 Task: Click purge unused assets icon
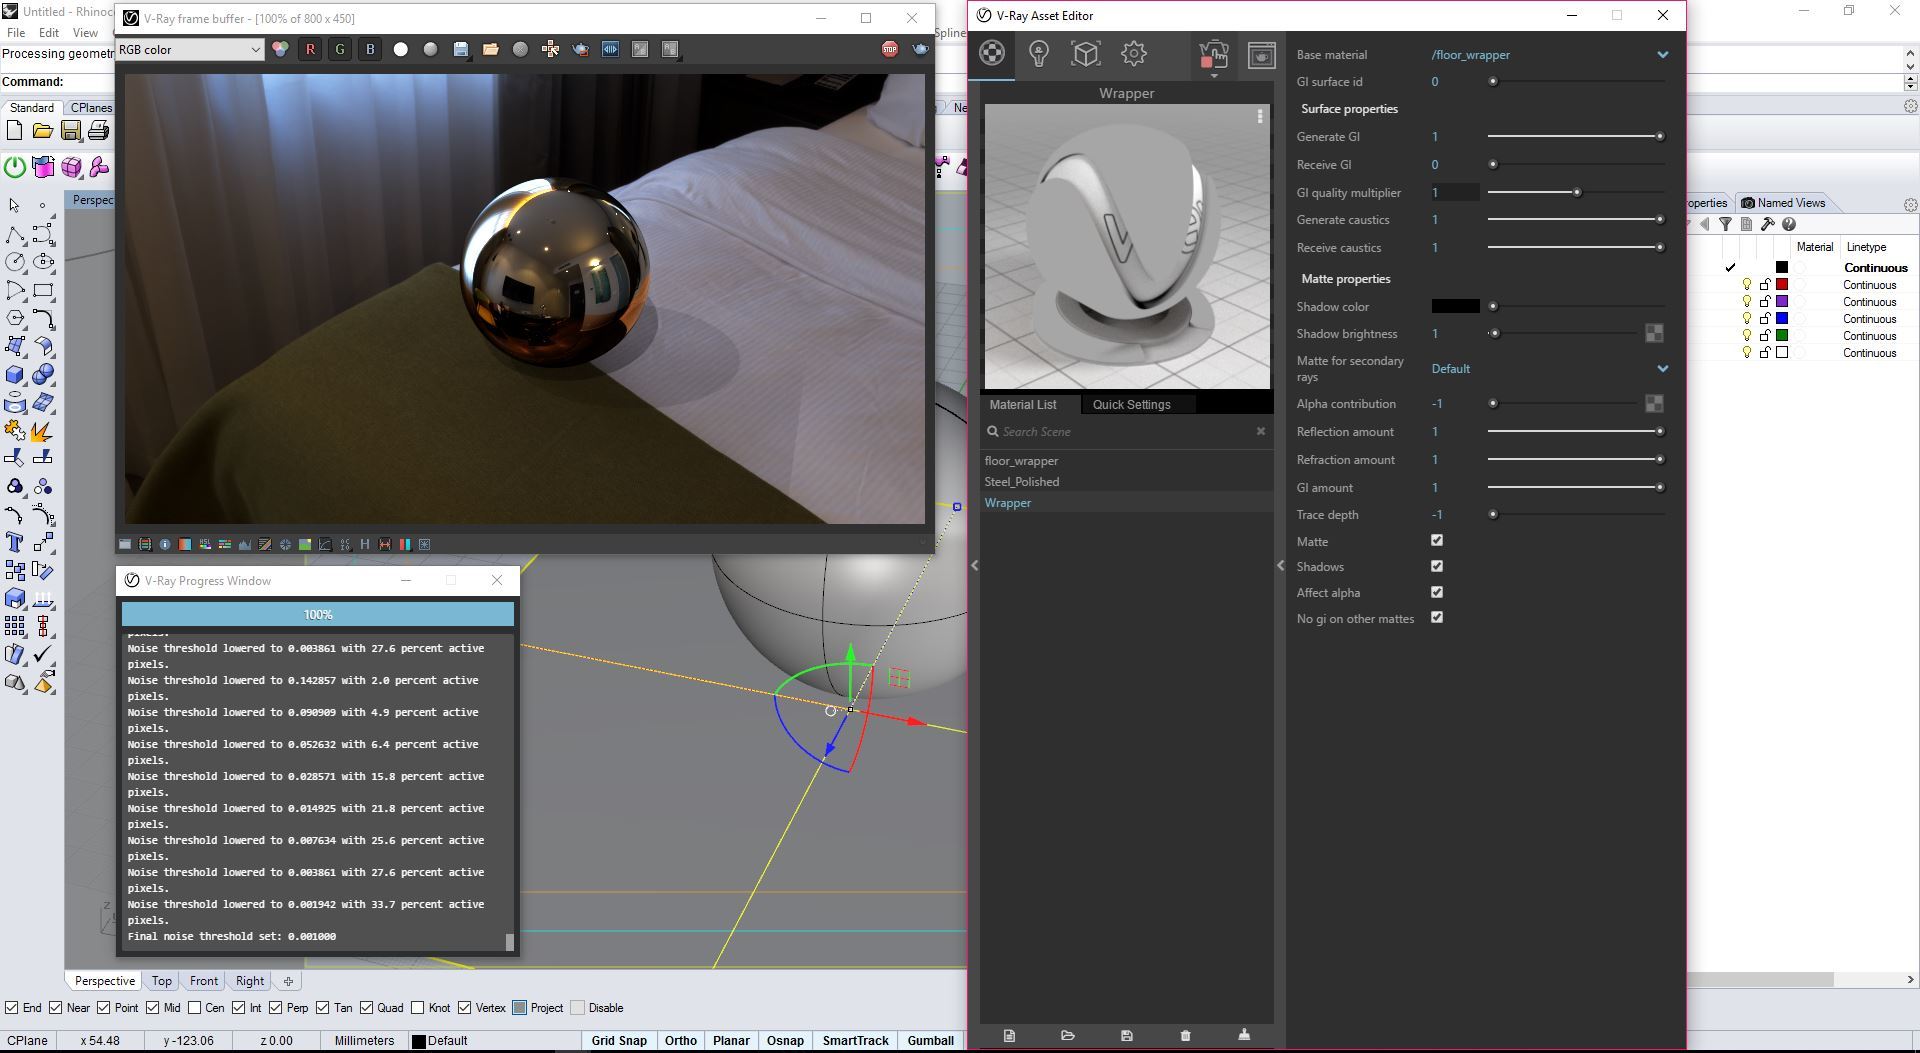(x=1245, y=1035)
